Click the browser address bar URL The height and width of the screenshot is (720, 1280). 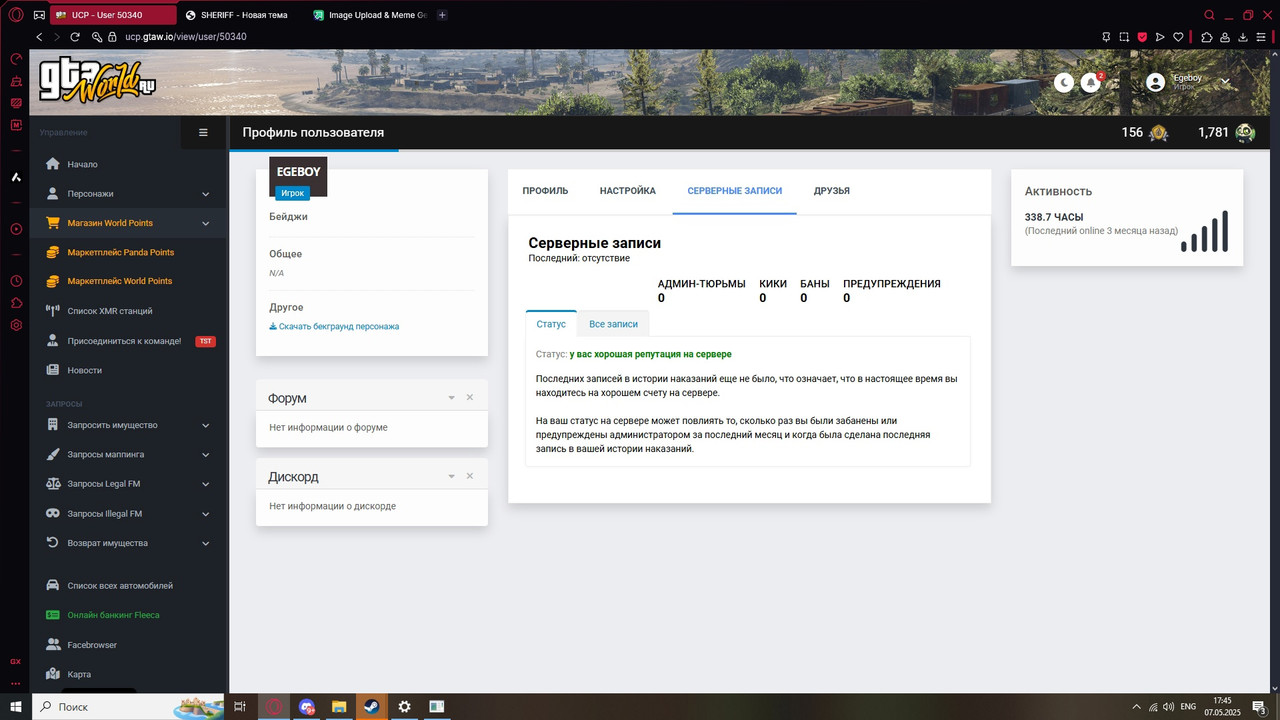[x=185, y=37]
